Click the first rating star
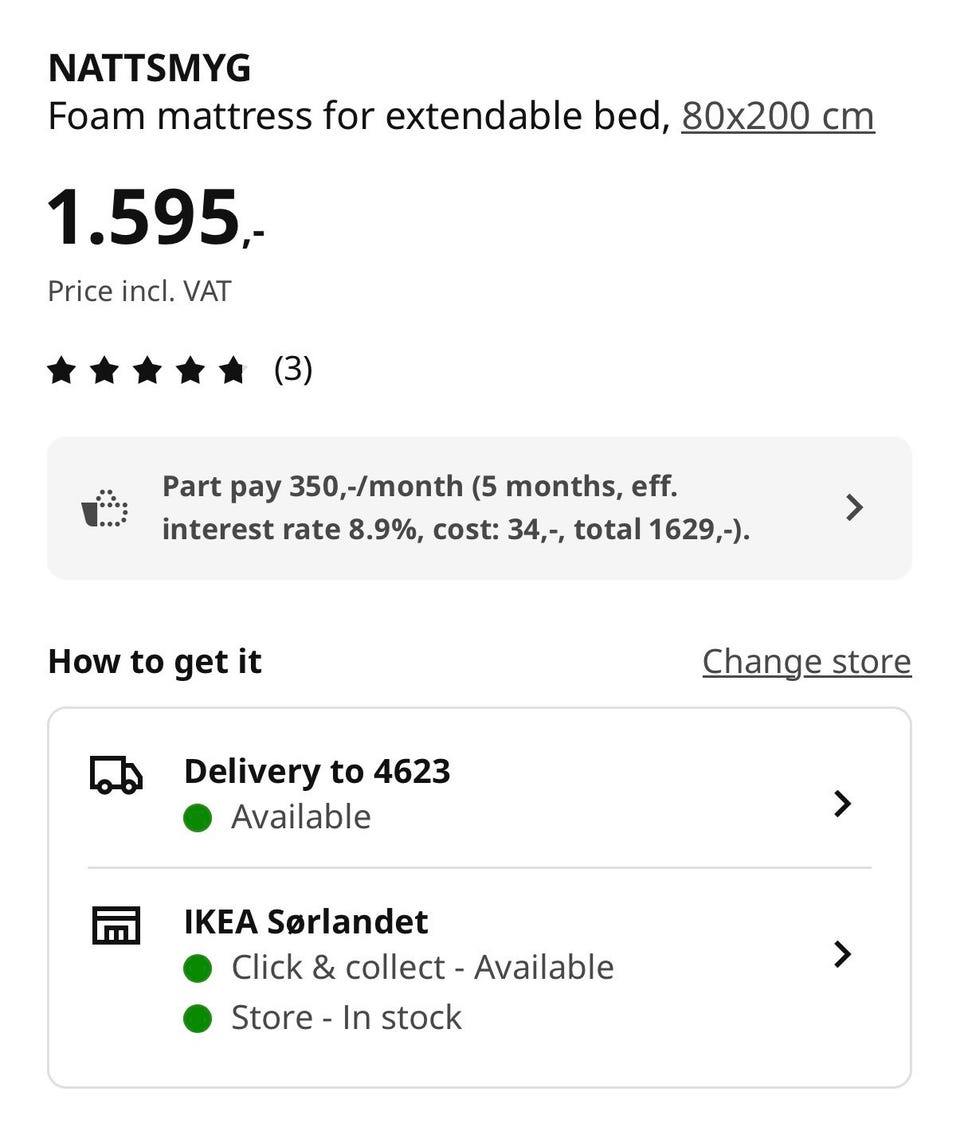The image size is (960, 1123). tap(62, 371)
